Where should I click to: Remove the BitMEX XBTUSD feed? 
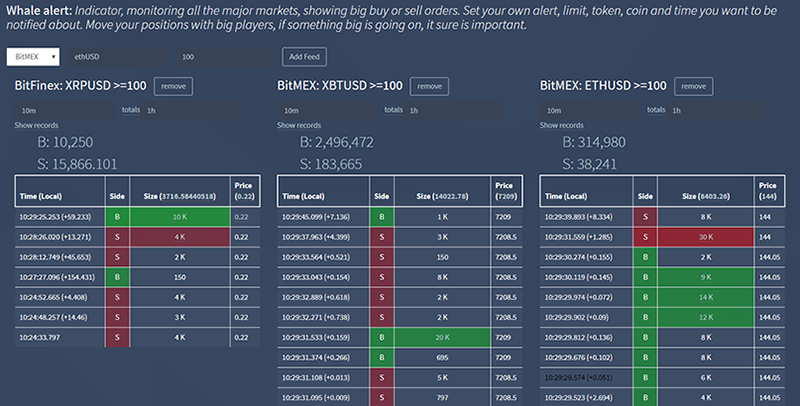(x=430, y=86)
